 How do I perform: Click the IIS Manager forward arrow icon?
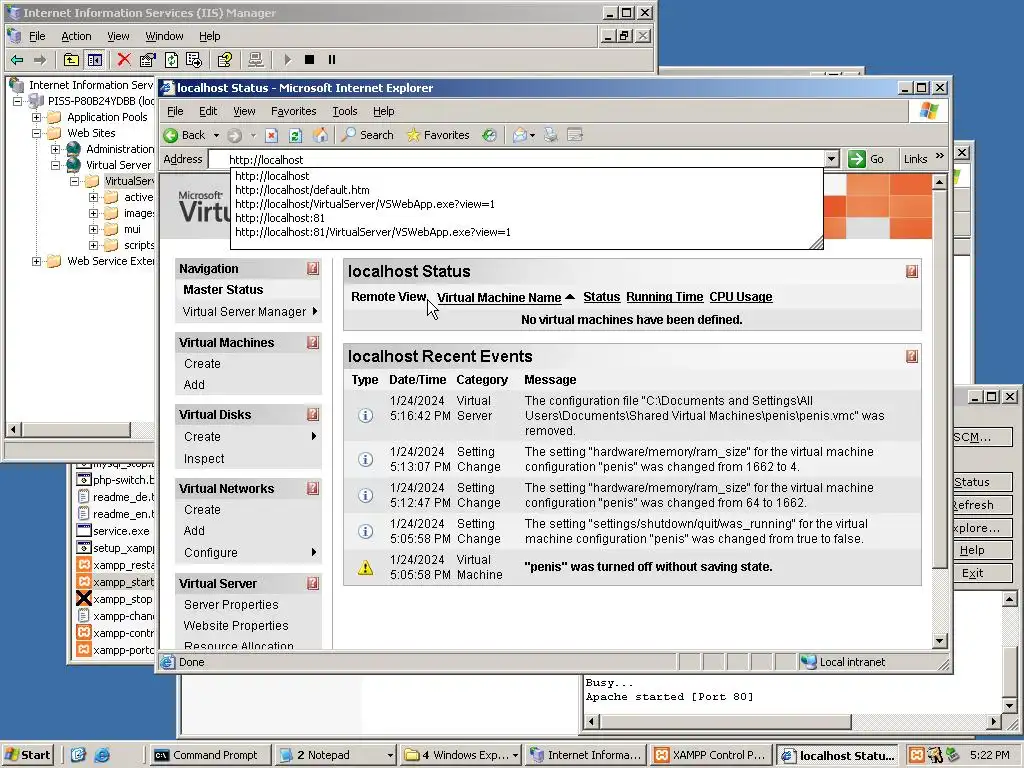pos(40,60)
